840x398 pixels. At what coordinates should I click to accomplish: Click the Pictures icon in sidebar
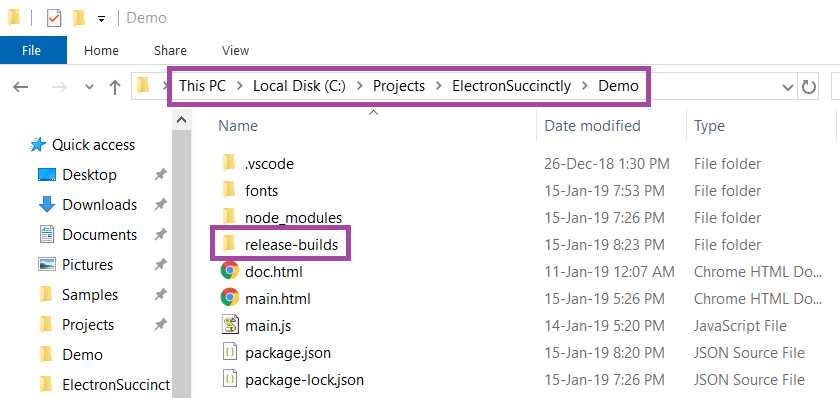tap(47, 265)
